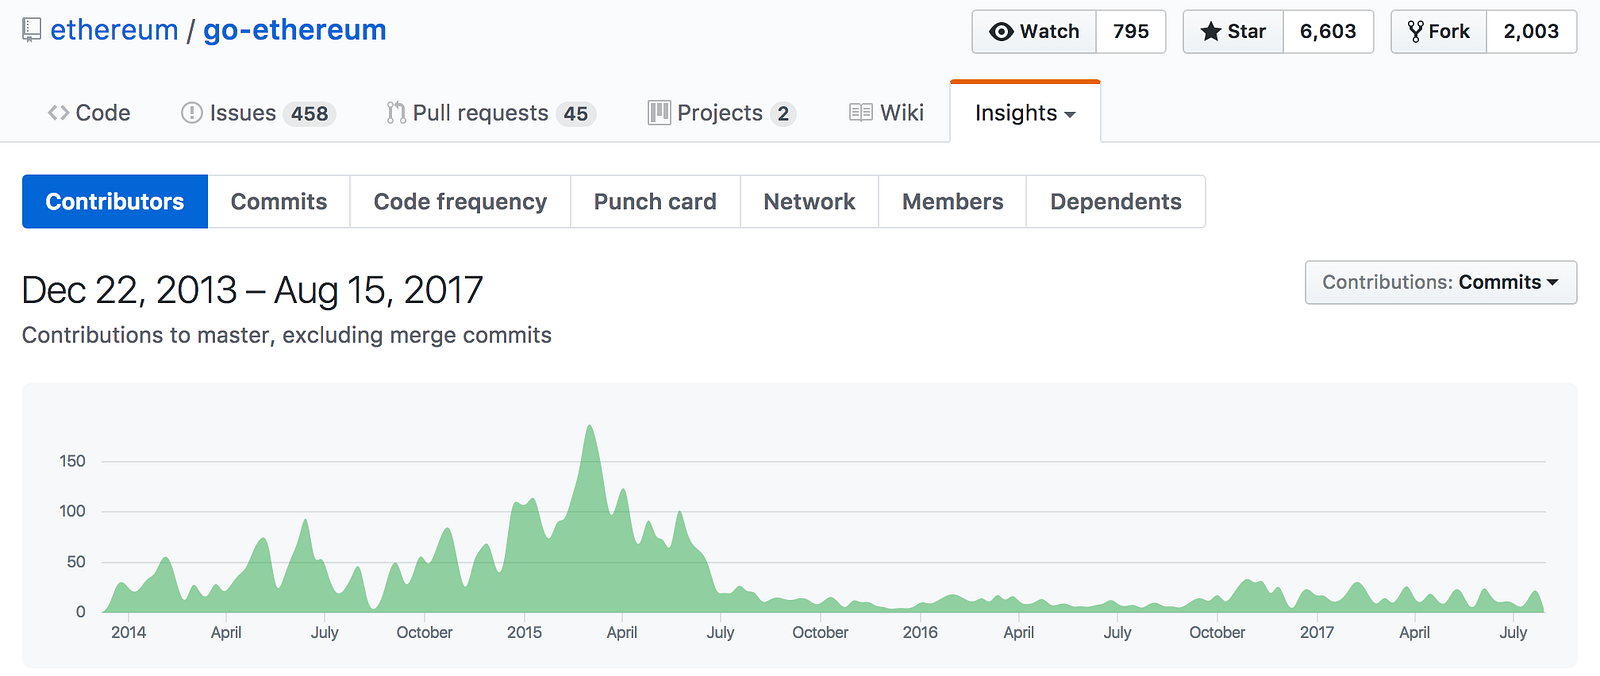
Task: Click the 2015 label on the time axis
Action: pos(524,632)
